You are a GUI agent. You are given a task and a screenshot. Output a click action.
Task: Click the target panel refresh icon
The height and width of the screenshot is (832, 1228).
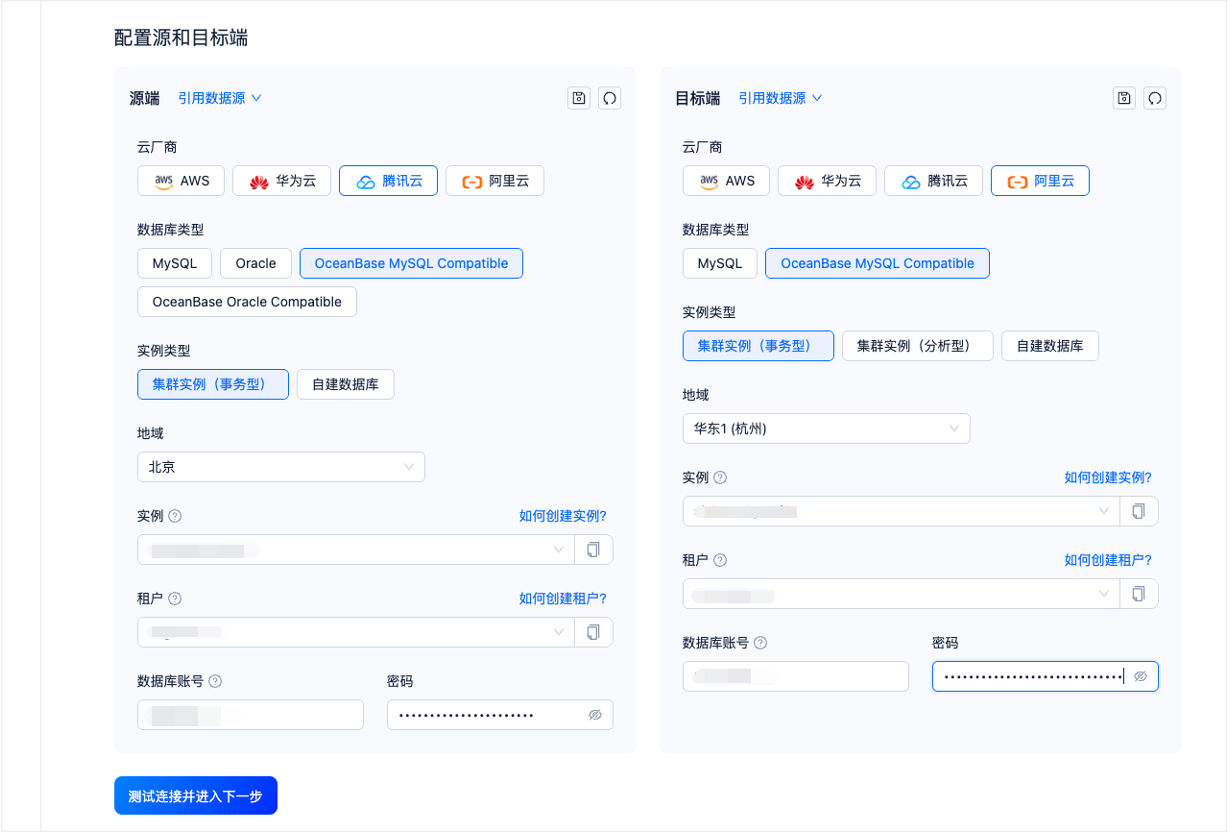tap(1155, 98)
